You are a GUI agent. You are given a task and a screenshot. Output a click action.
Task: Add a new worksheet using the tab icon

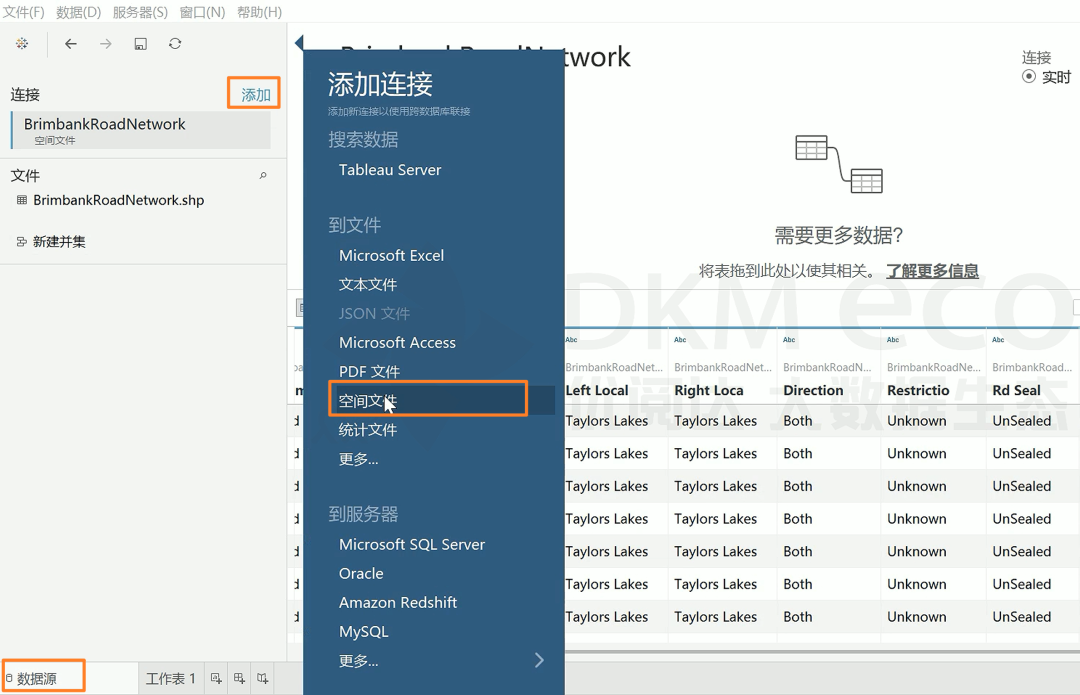click(x=216, y=679)
